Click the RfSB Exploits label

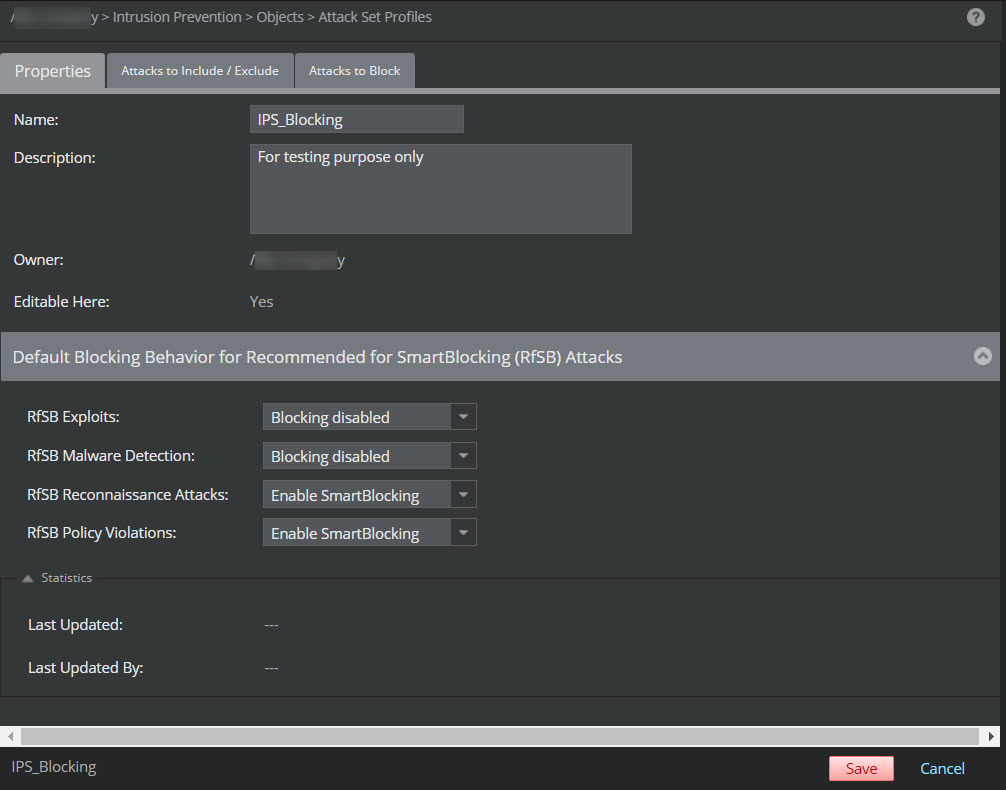[73, 416]
